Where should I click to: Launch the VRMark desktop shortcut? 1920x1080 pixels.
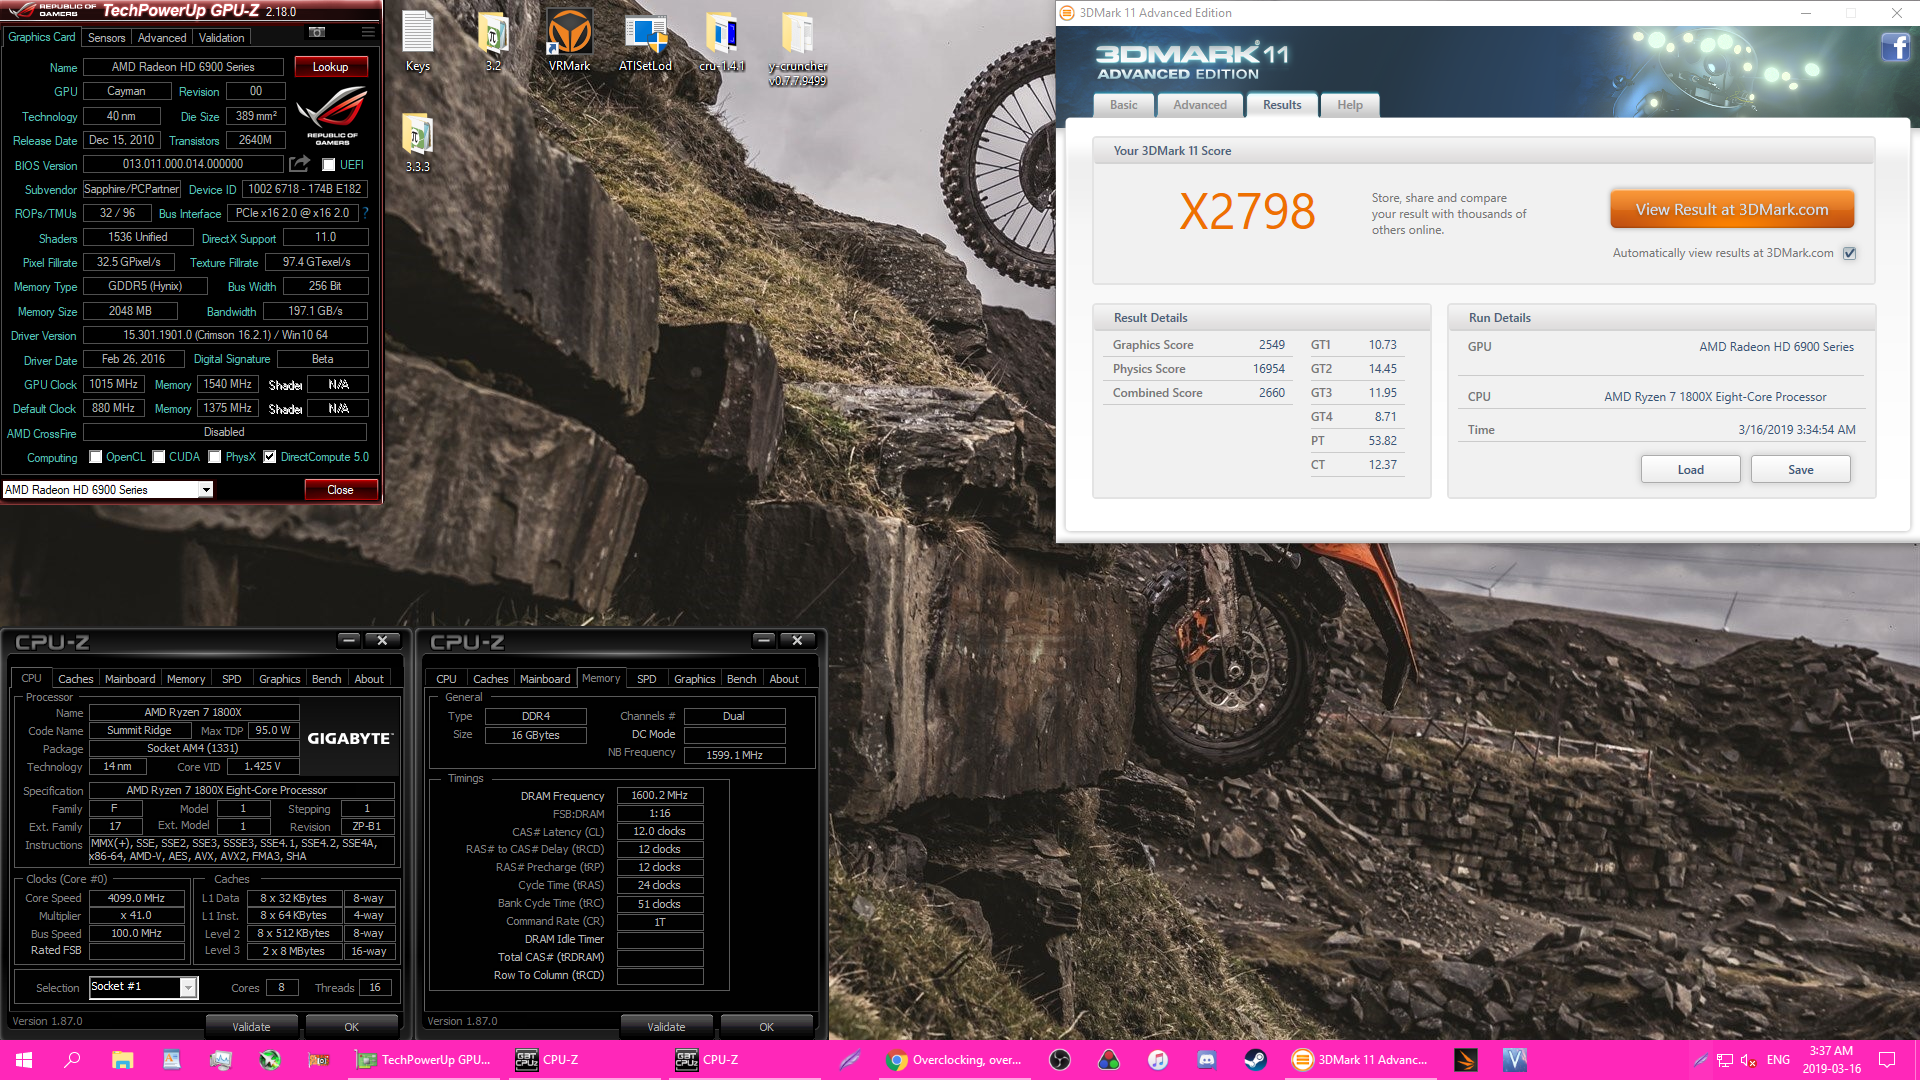[569, 42]
